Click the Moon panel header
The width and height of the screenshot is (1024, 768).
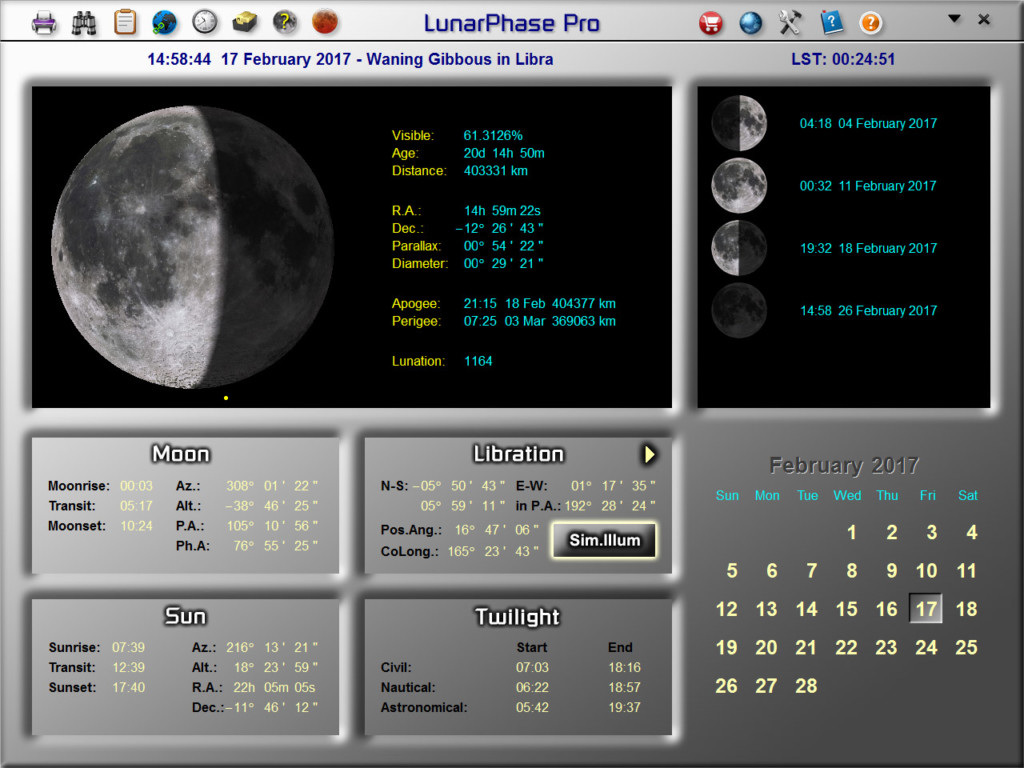coord(181,453)
